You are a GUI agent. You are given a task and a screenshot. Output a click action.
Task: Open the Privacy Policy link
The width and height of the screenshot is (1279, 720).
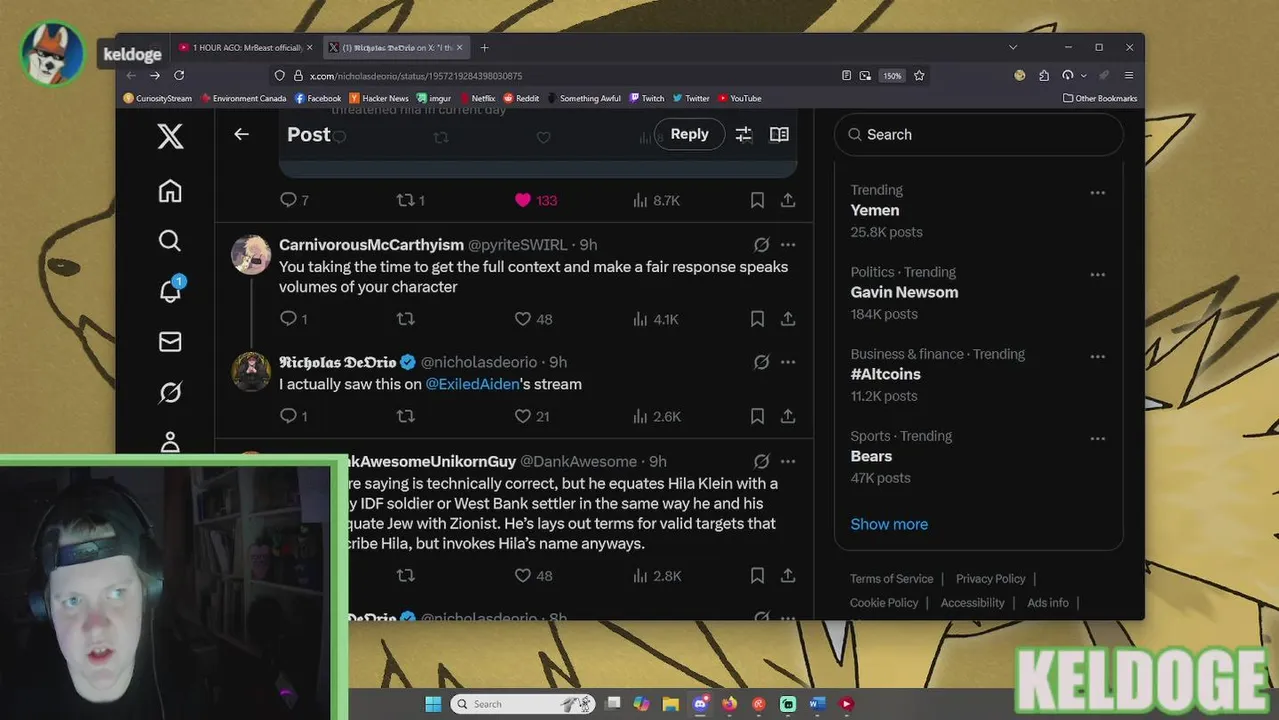pyautogui.click(x=990, y=579)
